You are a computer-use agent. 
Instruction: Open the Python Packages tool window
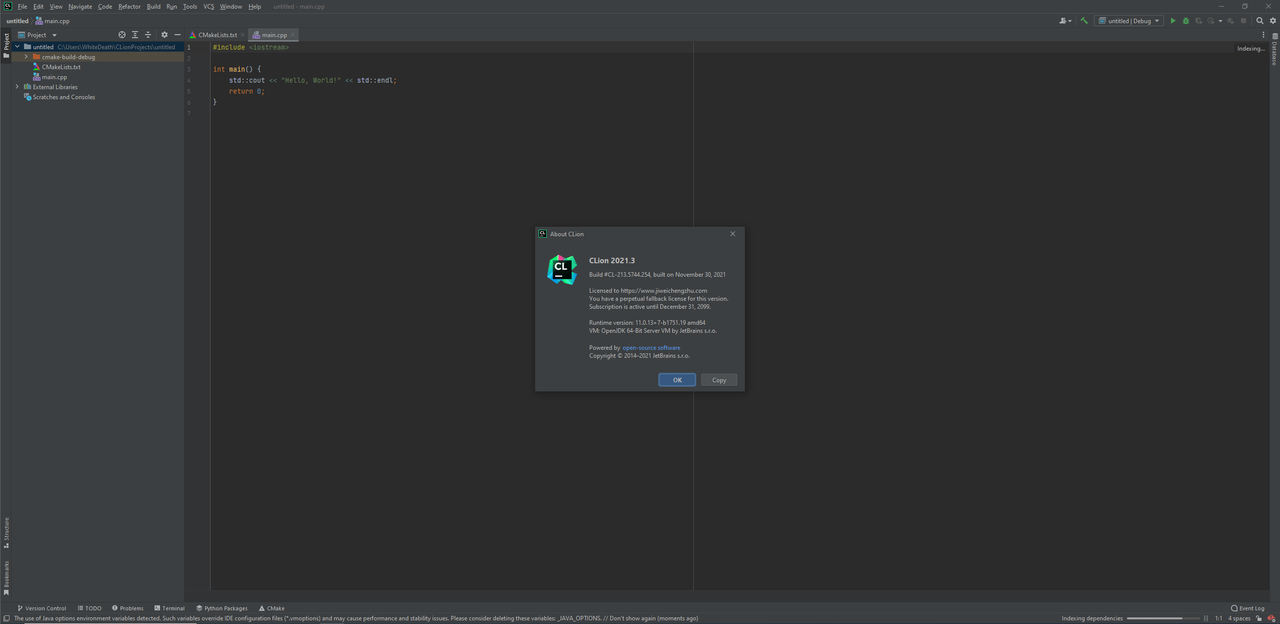tap(221, 608)
